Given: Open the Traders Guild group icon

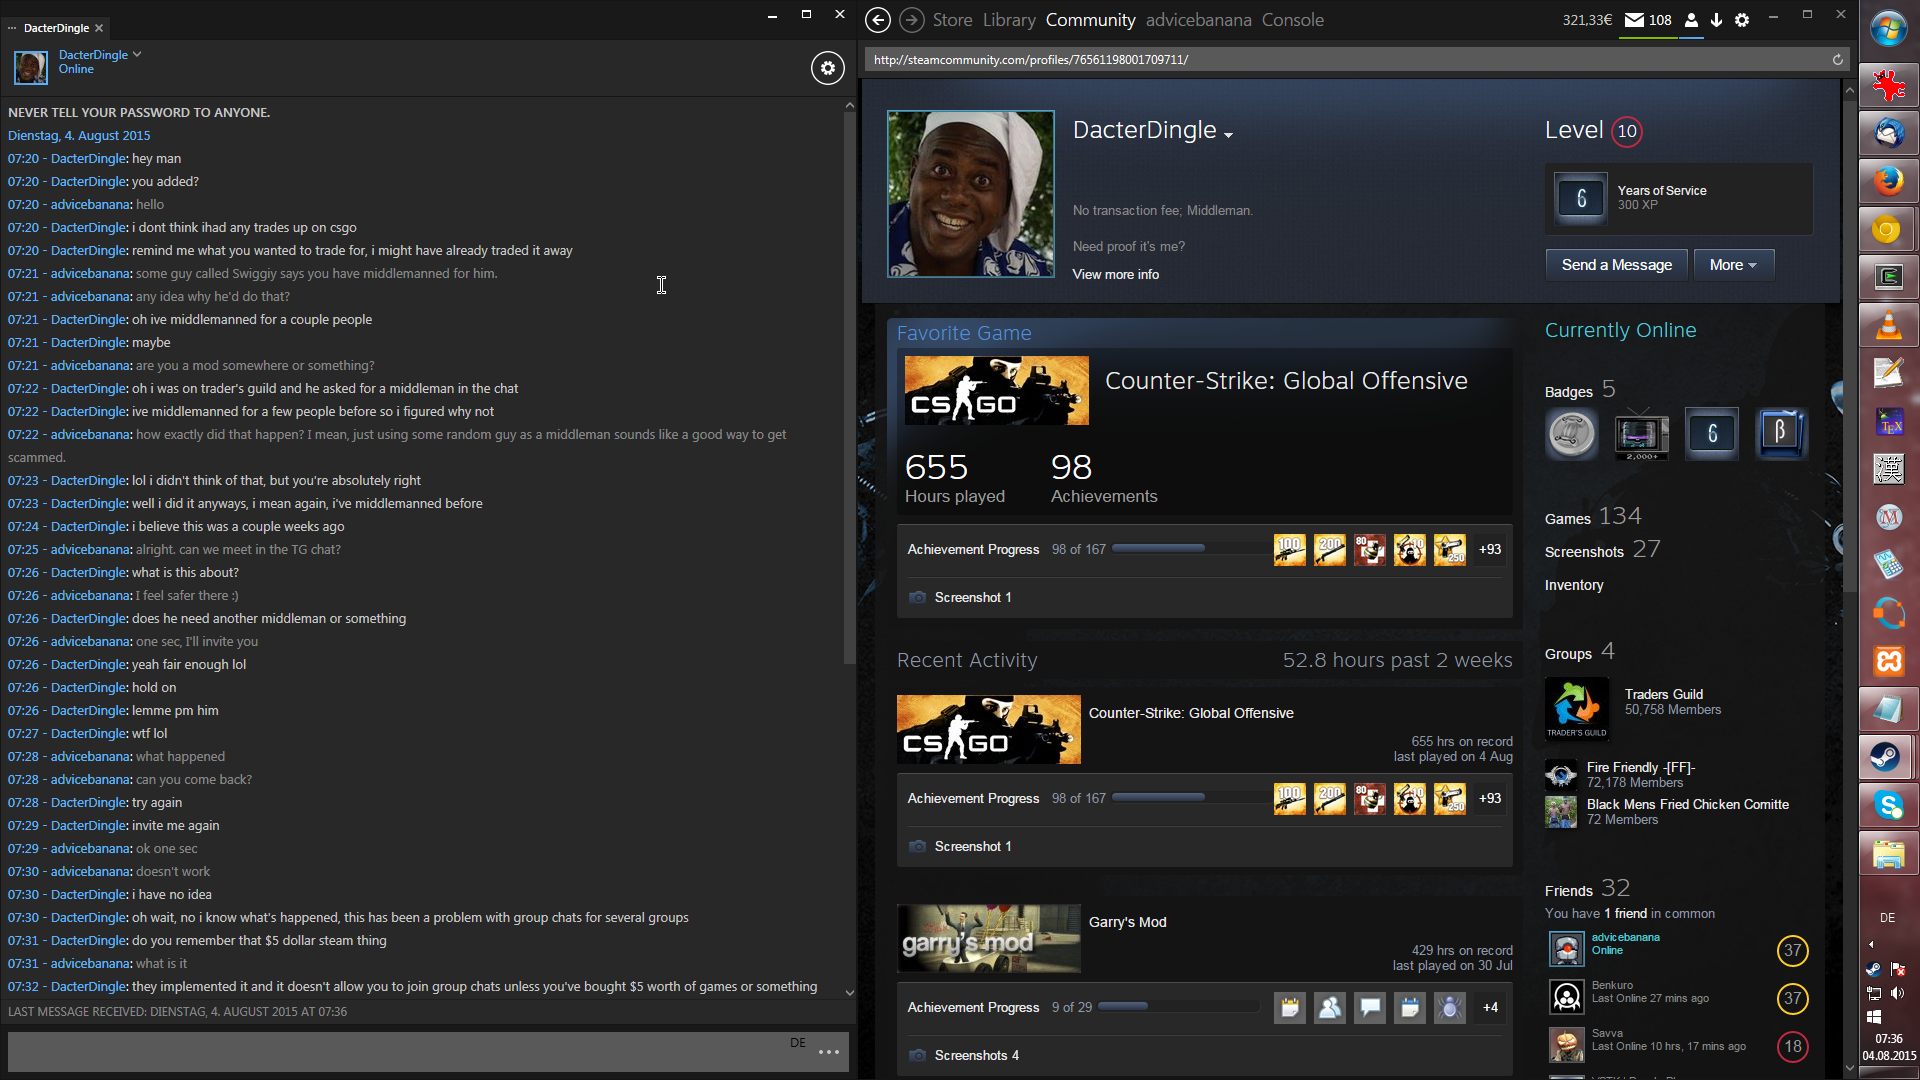Looking at the screenshot, I should tap(1577, 707).
